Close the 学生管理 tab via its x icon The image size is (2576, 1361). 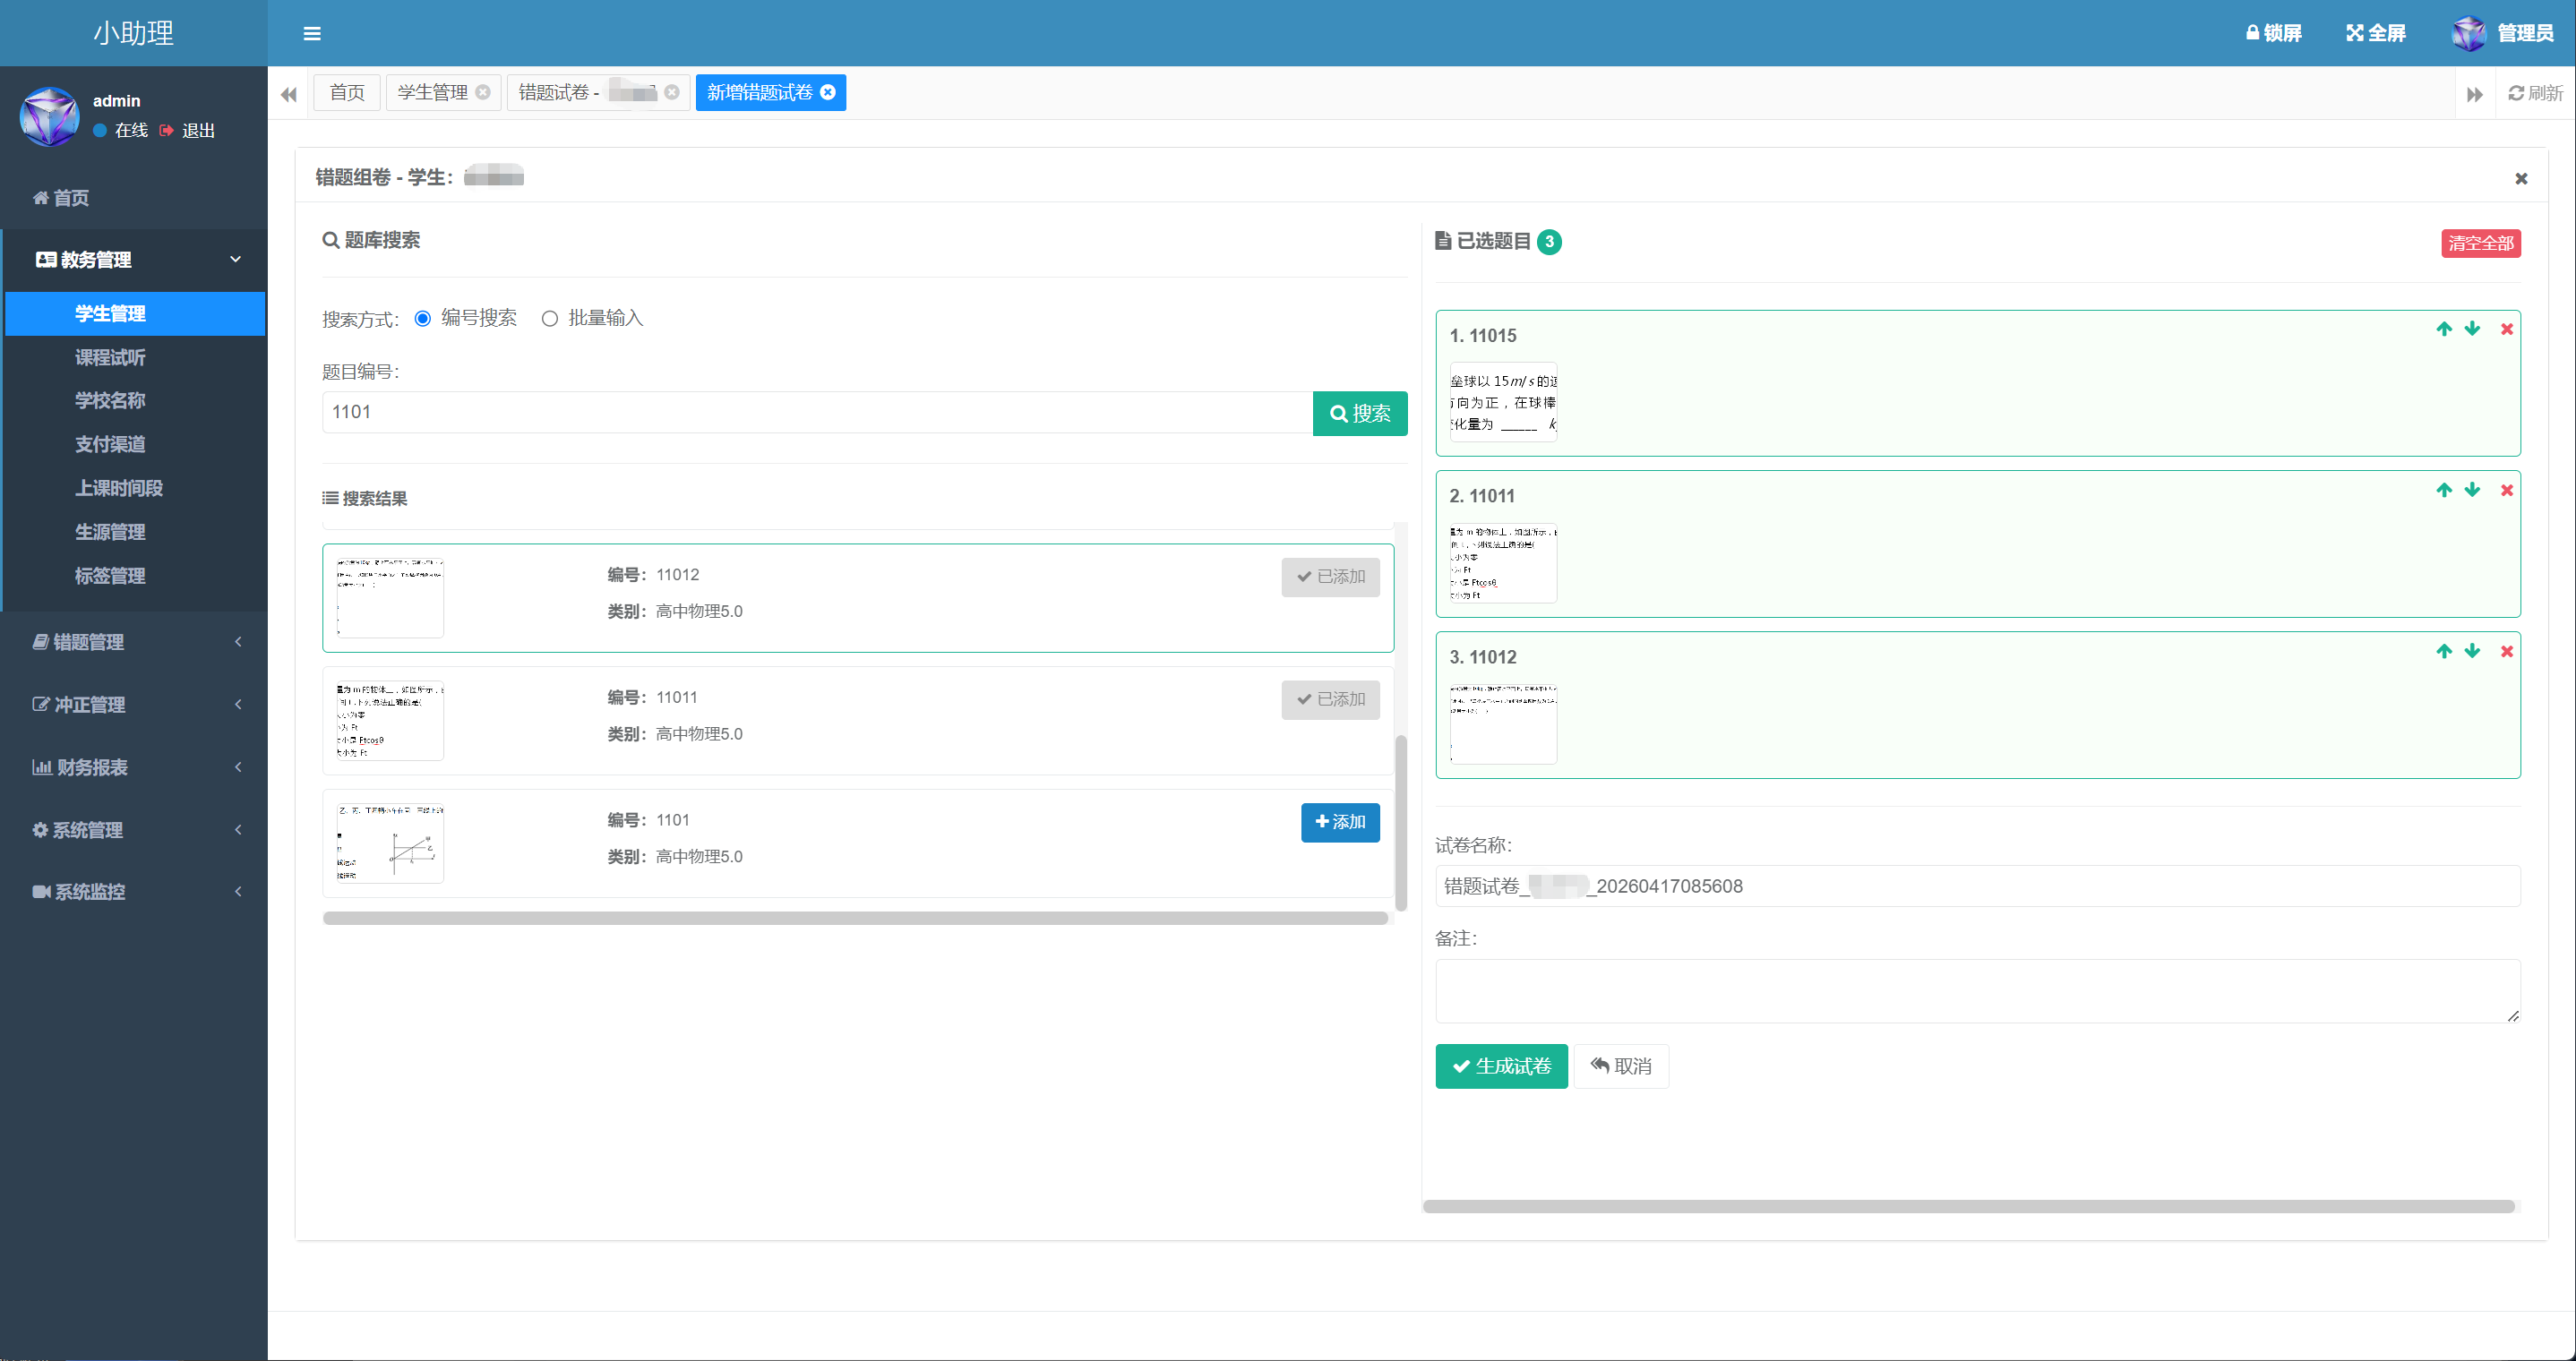483,92
